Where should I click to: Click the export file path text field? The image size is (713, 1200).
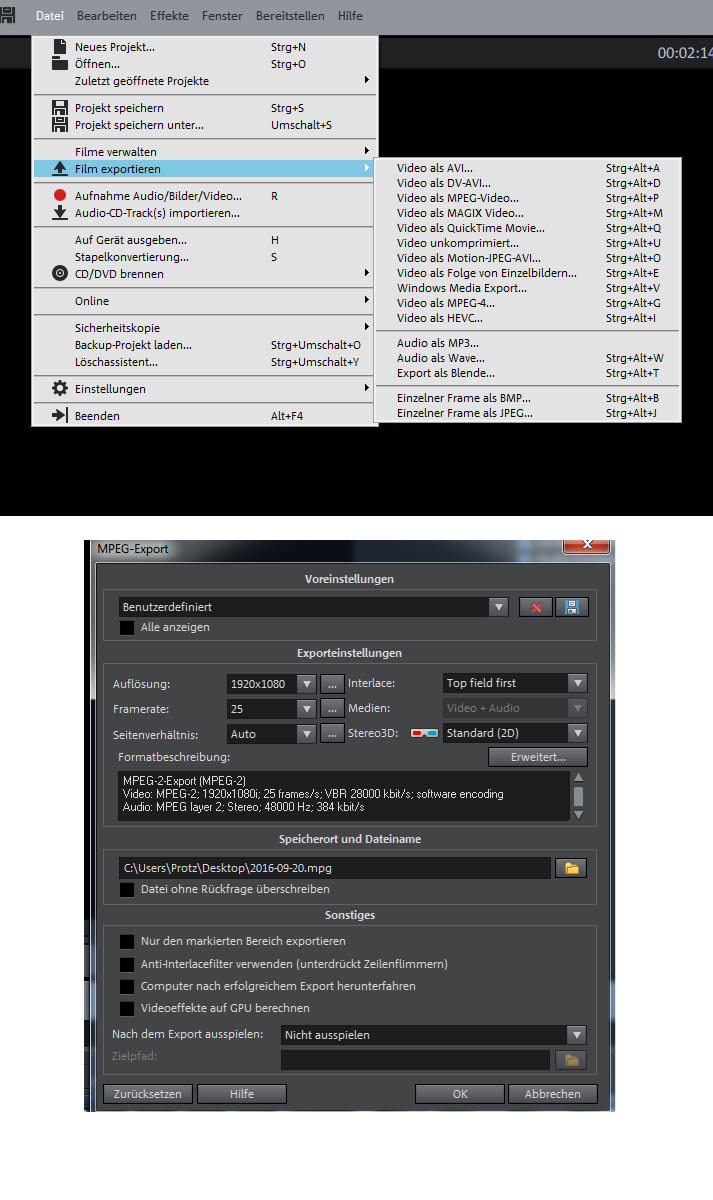(333, 868)
